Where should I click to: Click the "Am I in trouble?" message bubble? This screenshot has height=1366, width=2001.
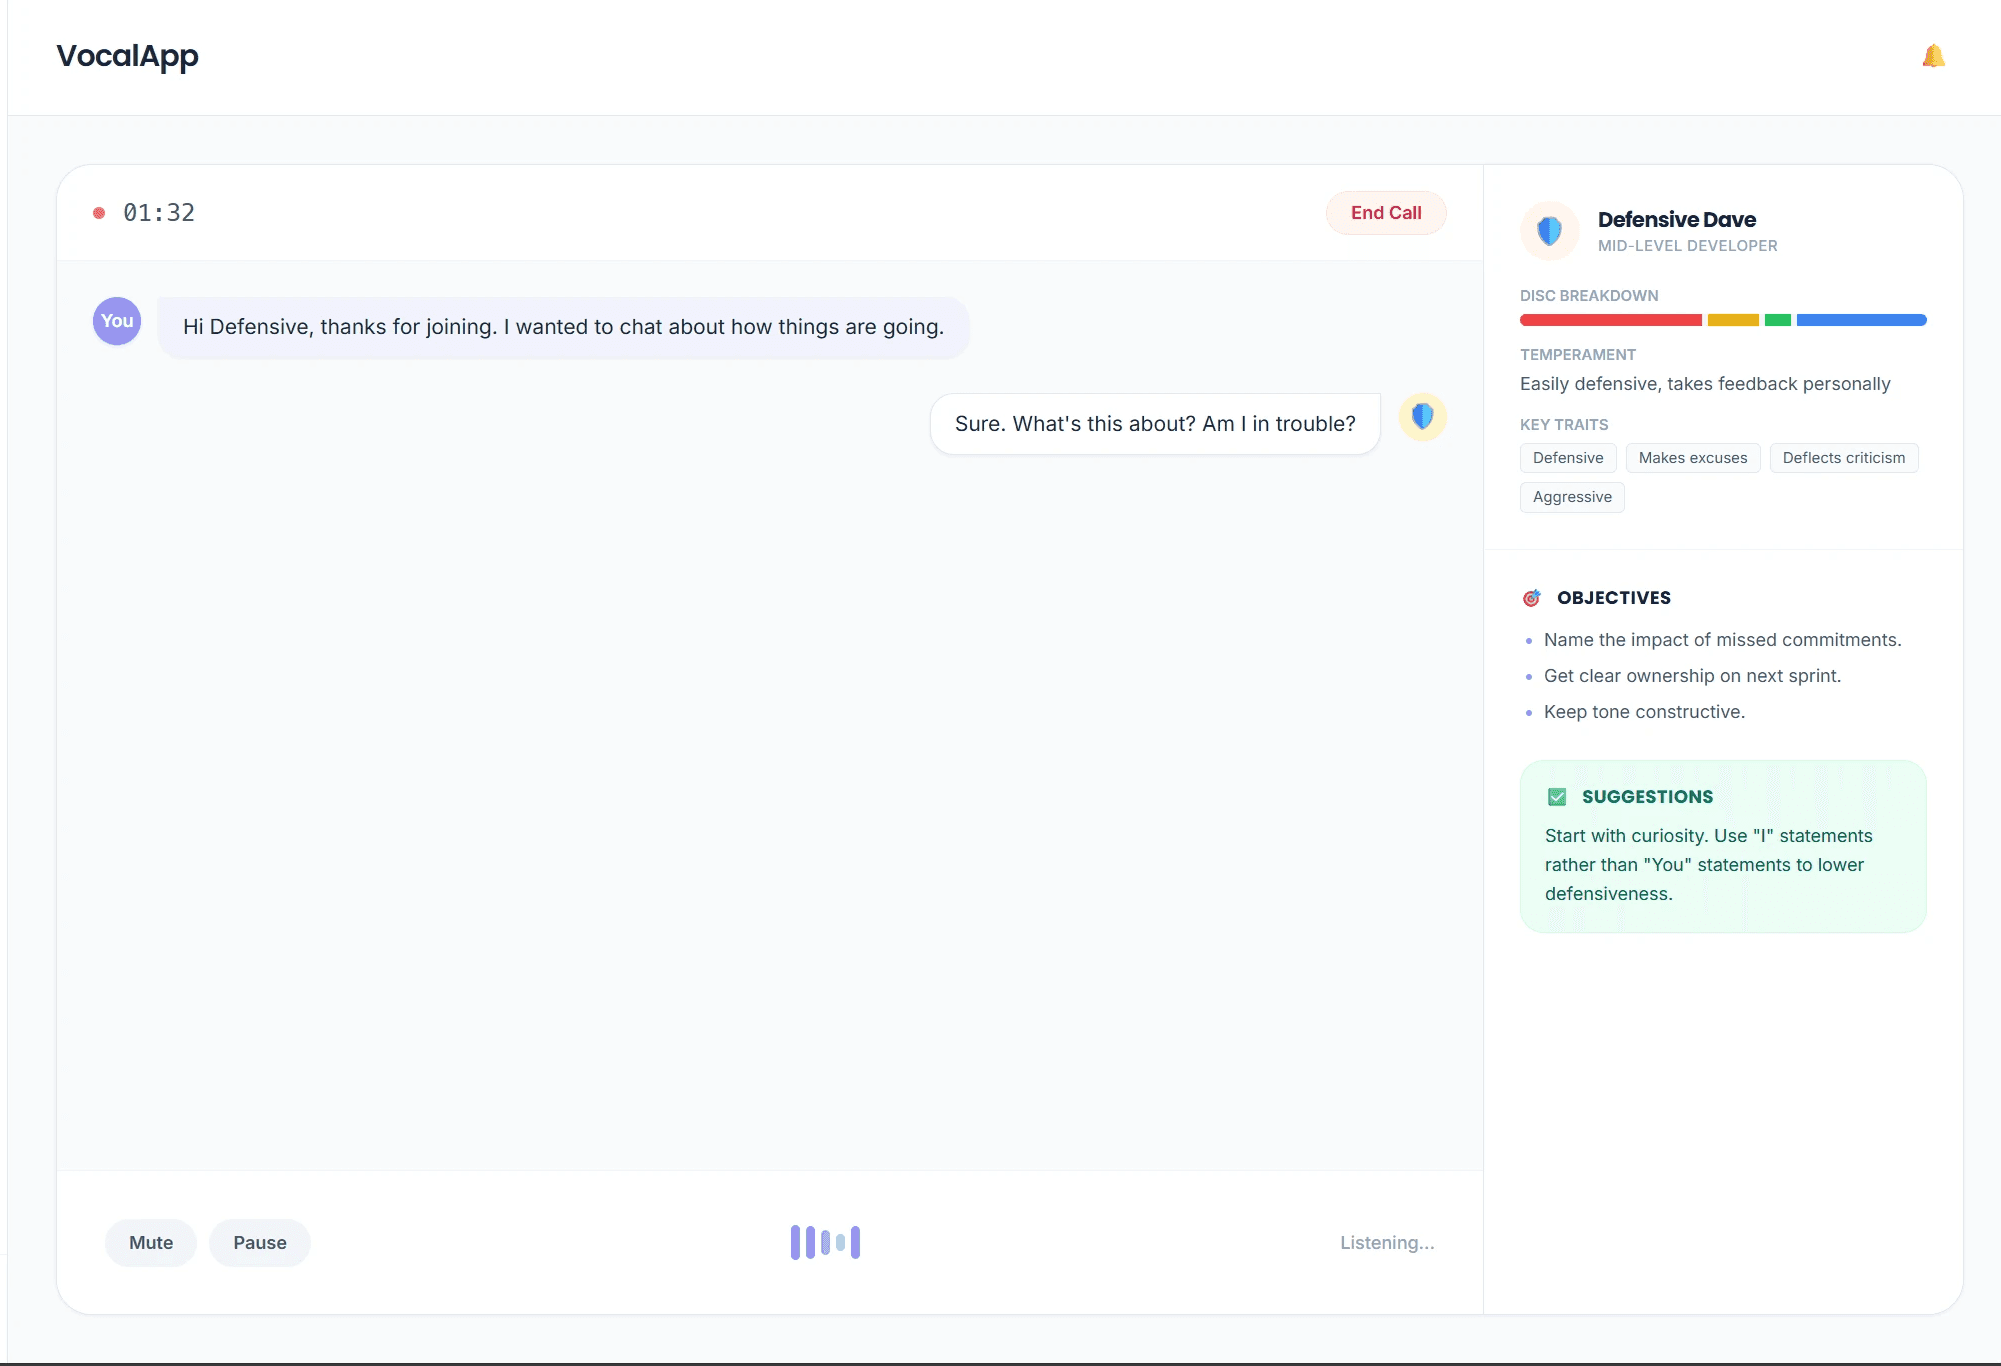[1154, 424]
